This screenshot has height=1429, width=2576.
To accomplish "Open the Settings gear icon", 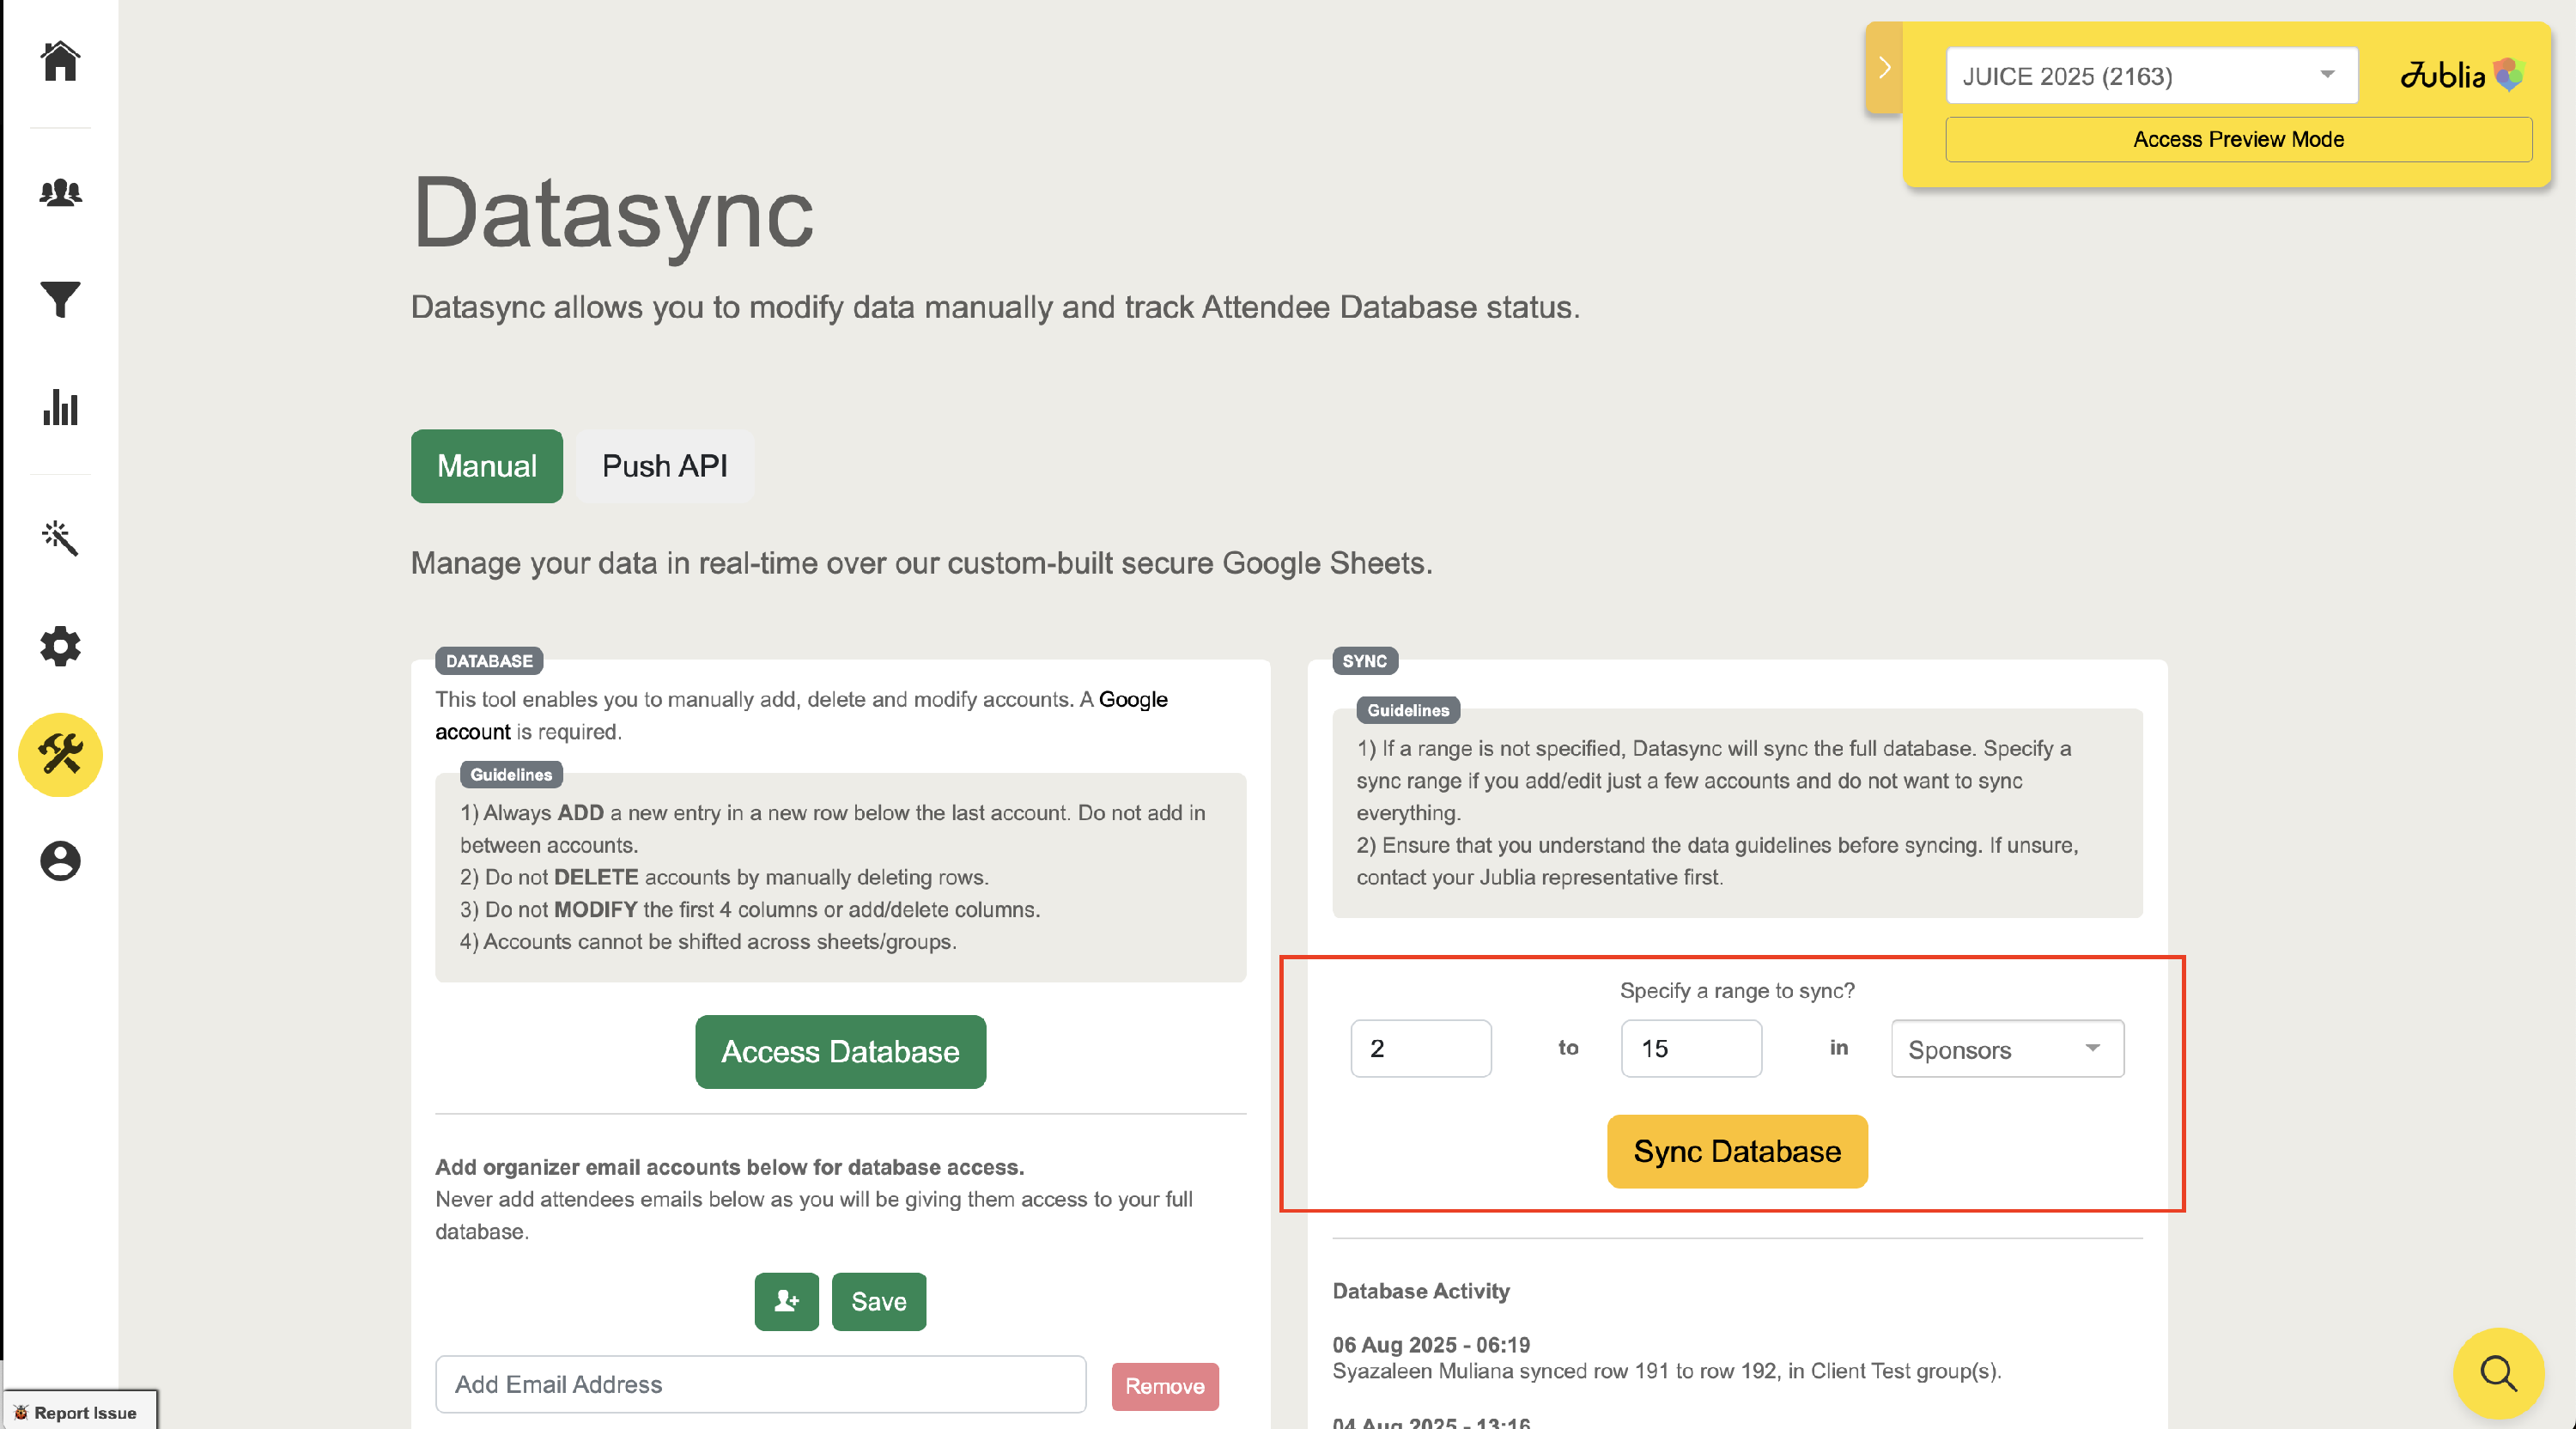I will point(60,646).
